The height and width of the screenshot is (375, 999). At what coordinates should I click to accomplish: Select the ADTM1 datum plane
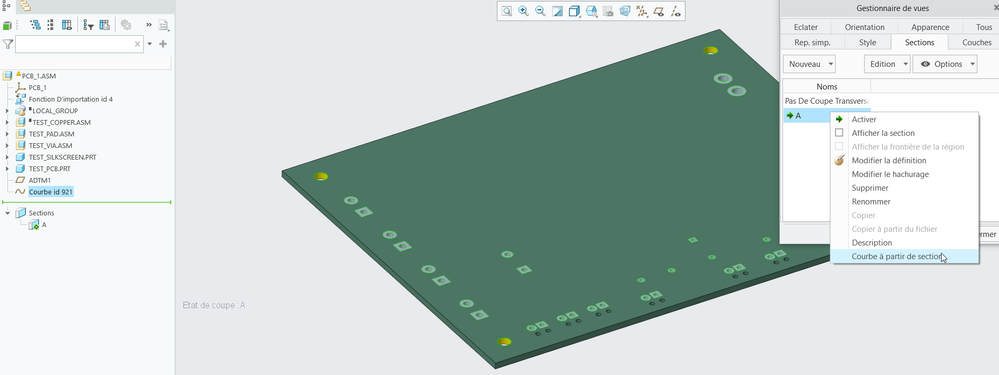click(x=40, y=180)
